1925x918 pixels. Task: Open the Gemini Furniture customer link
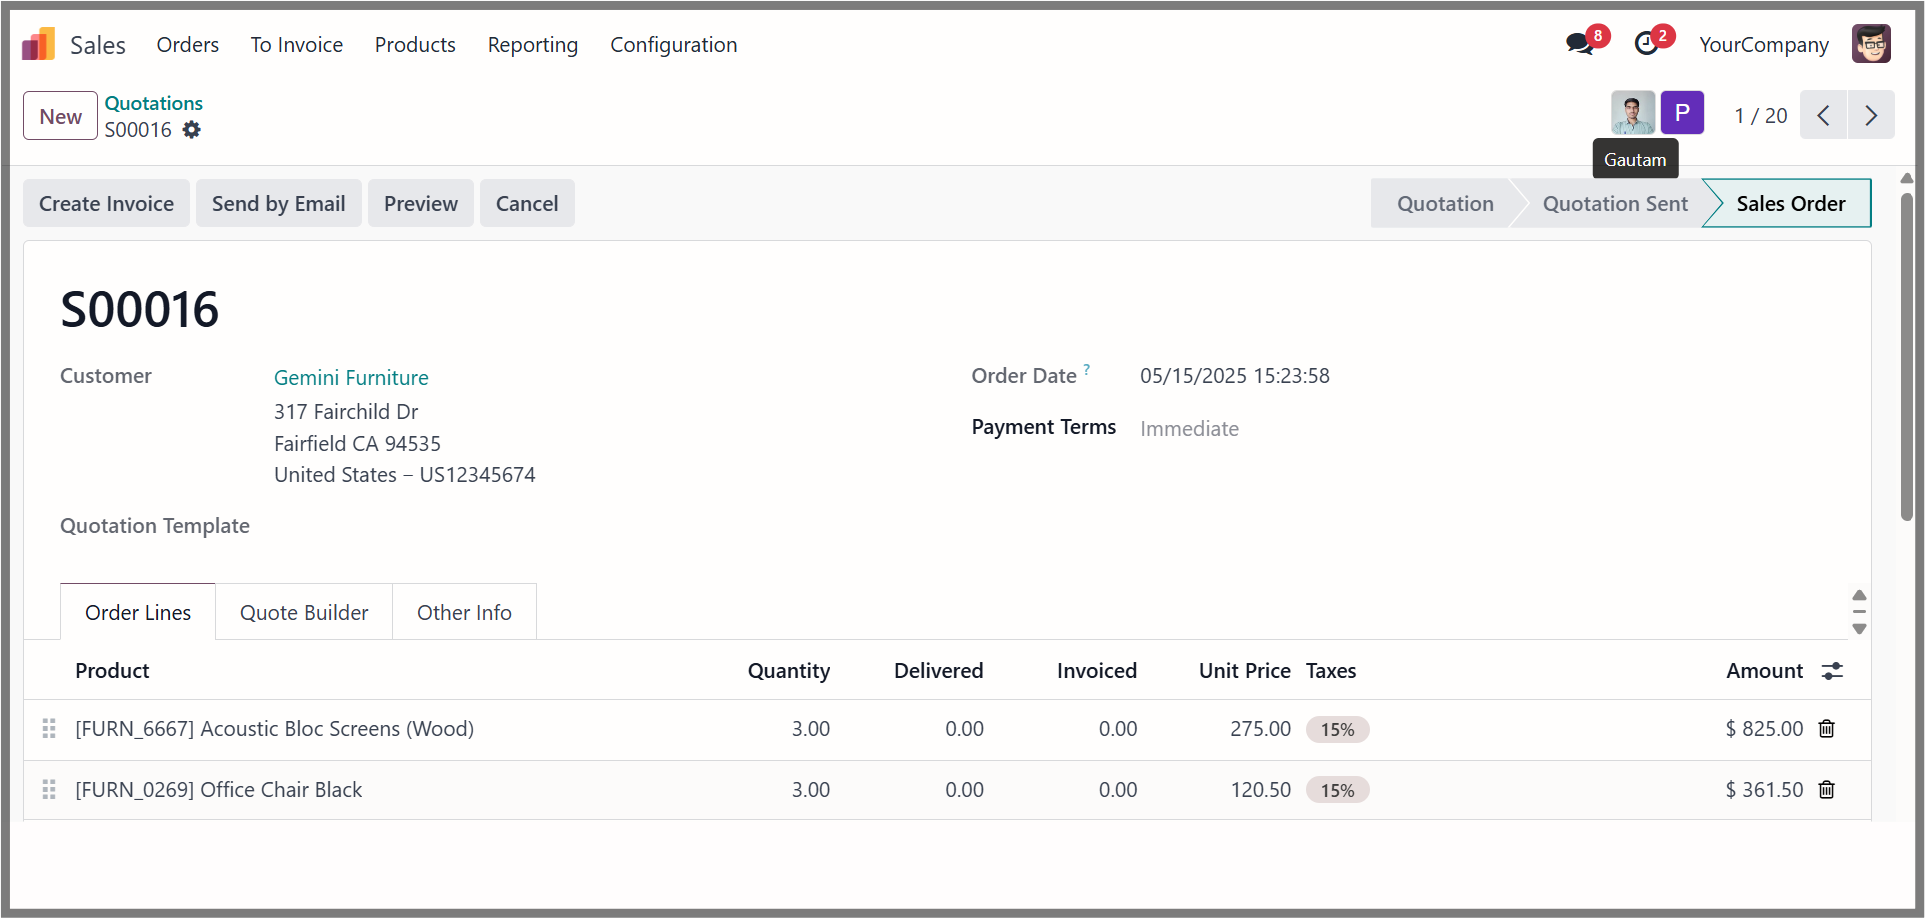[351, 378]
